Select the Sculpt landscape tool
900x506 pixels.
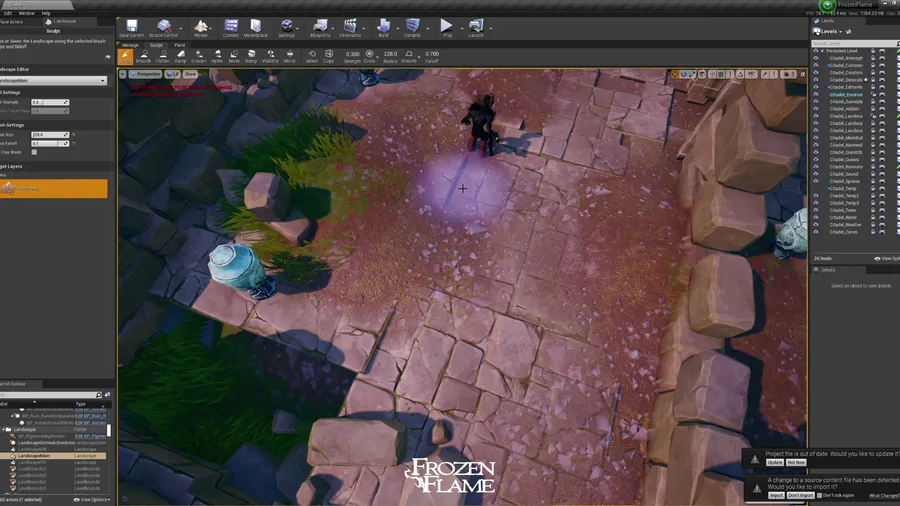tap(125, 56)
